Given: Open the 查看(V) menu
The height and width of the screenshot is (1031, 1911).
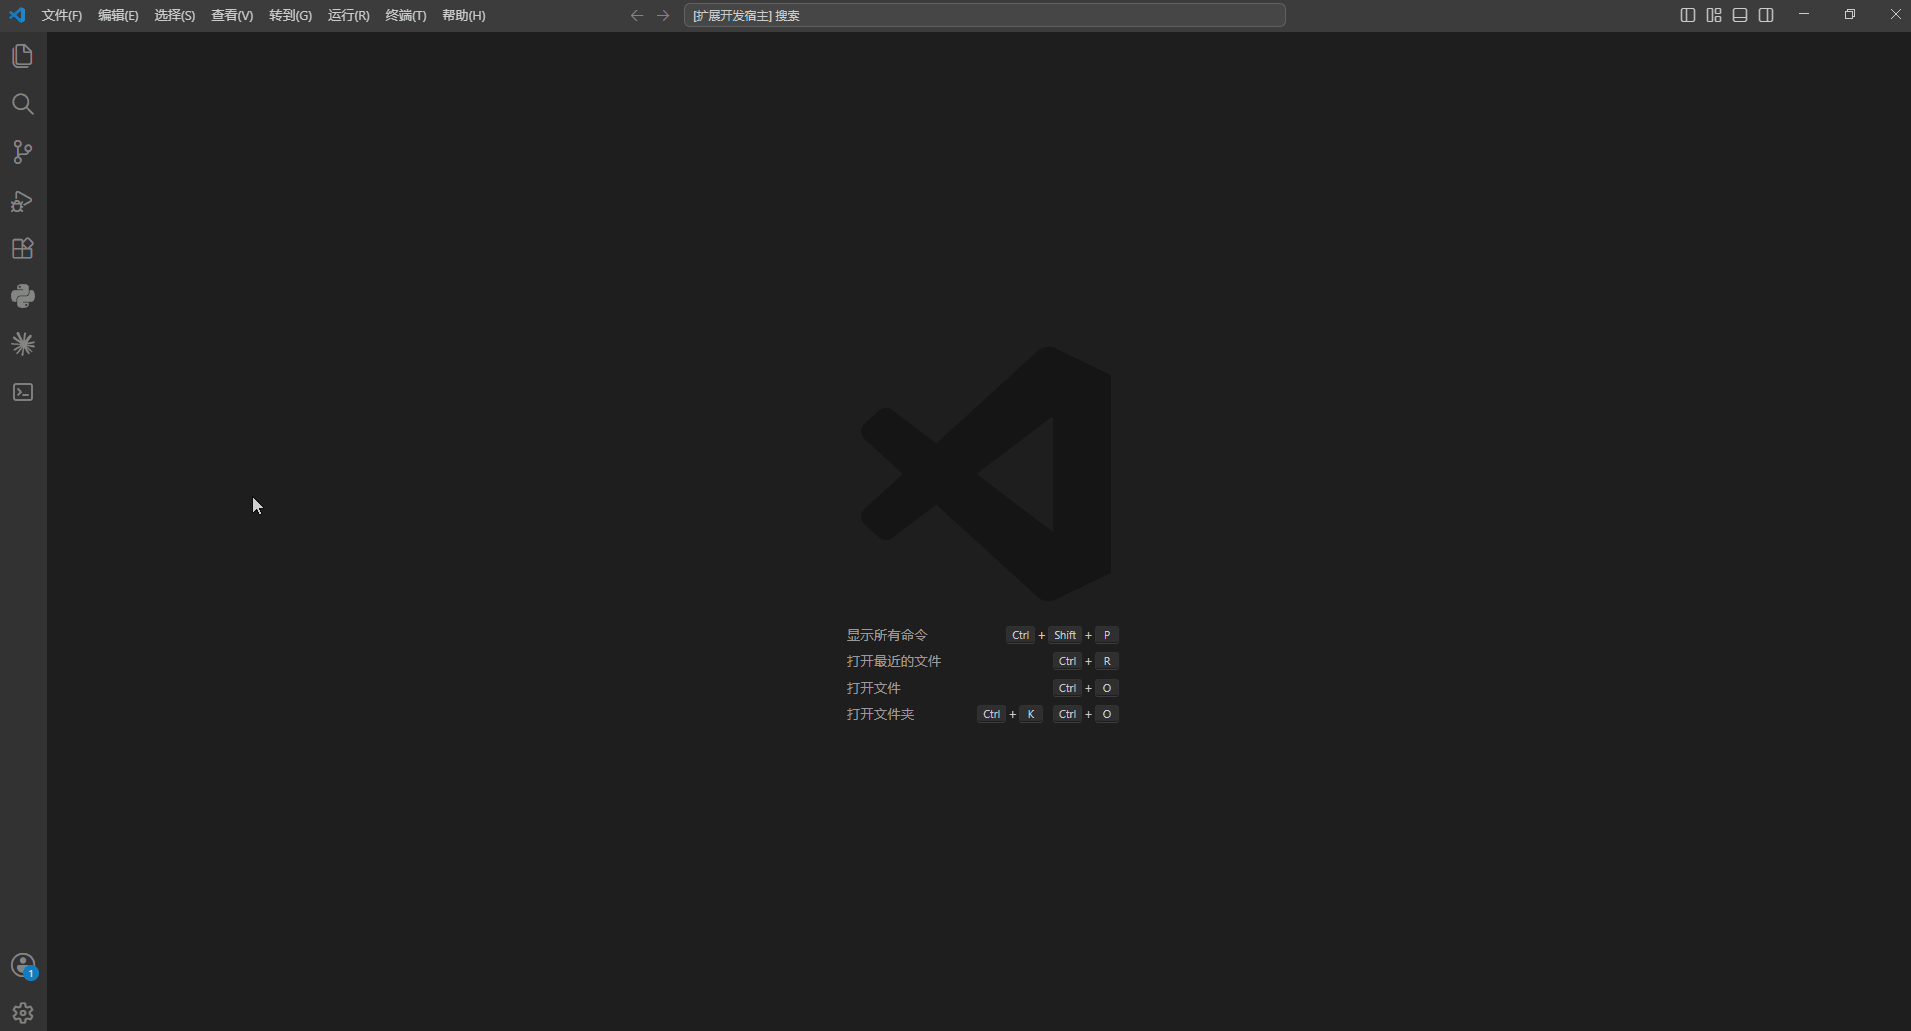Looking at the screenshot, I should [x=232, y=15].
